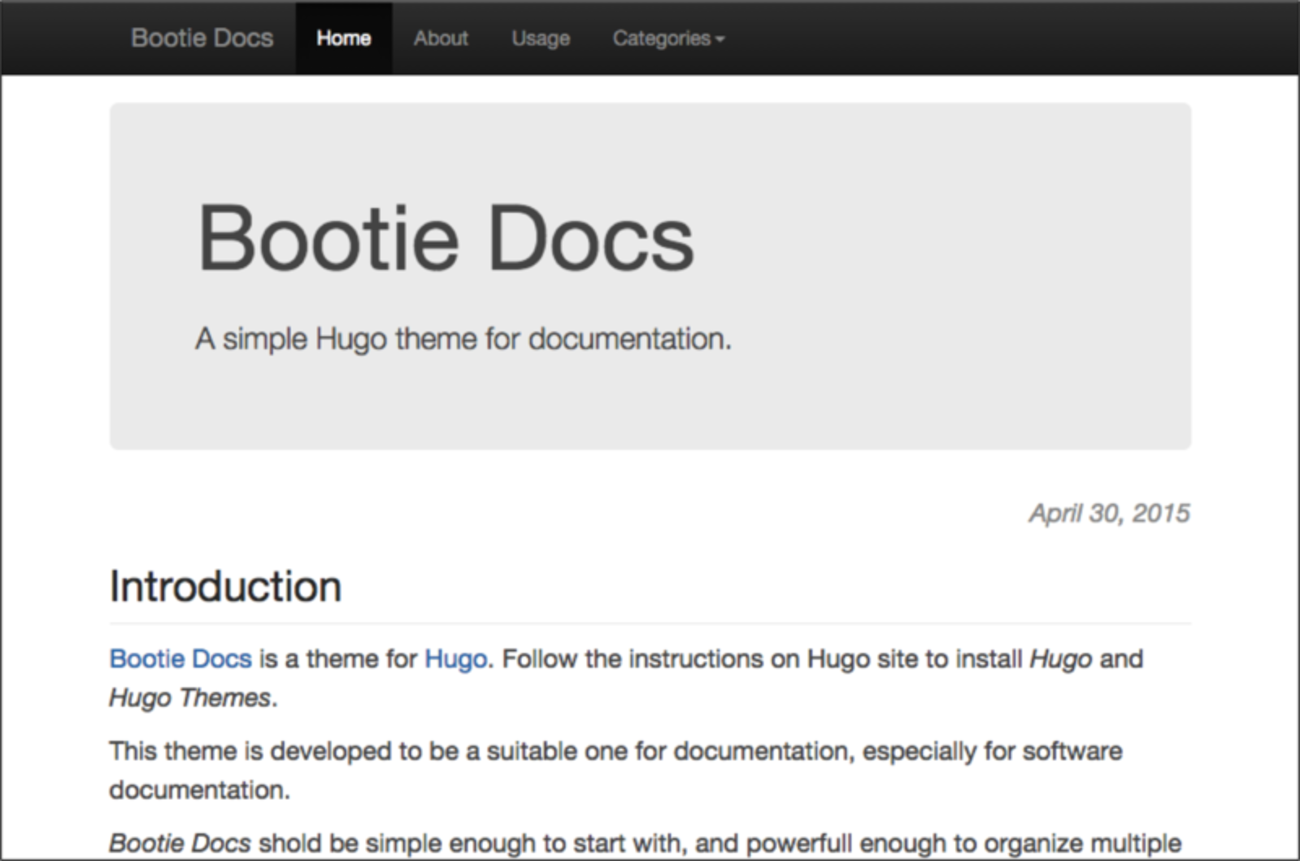Click italic Hugo after the word install
The height and width of the screenshot is (861, 1300).
pyautogui.click(x=1060, y=659)
